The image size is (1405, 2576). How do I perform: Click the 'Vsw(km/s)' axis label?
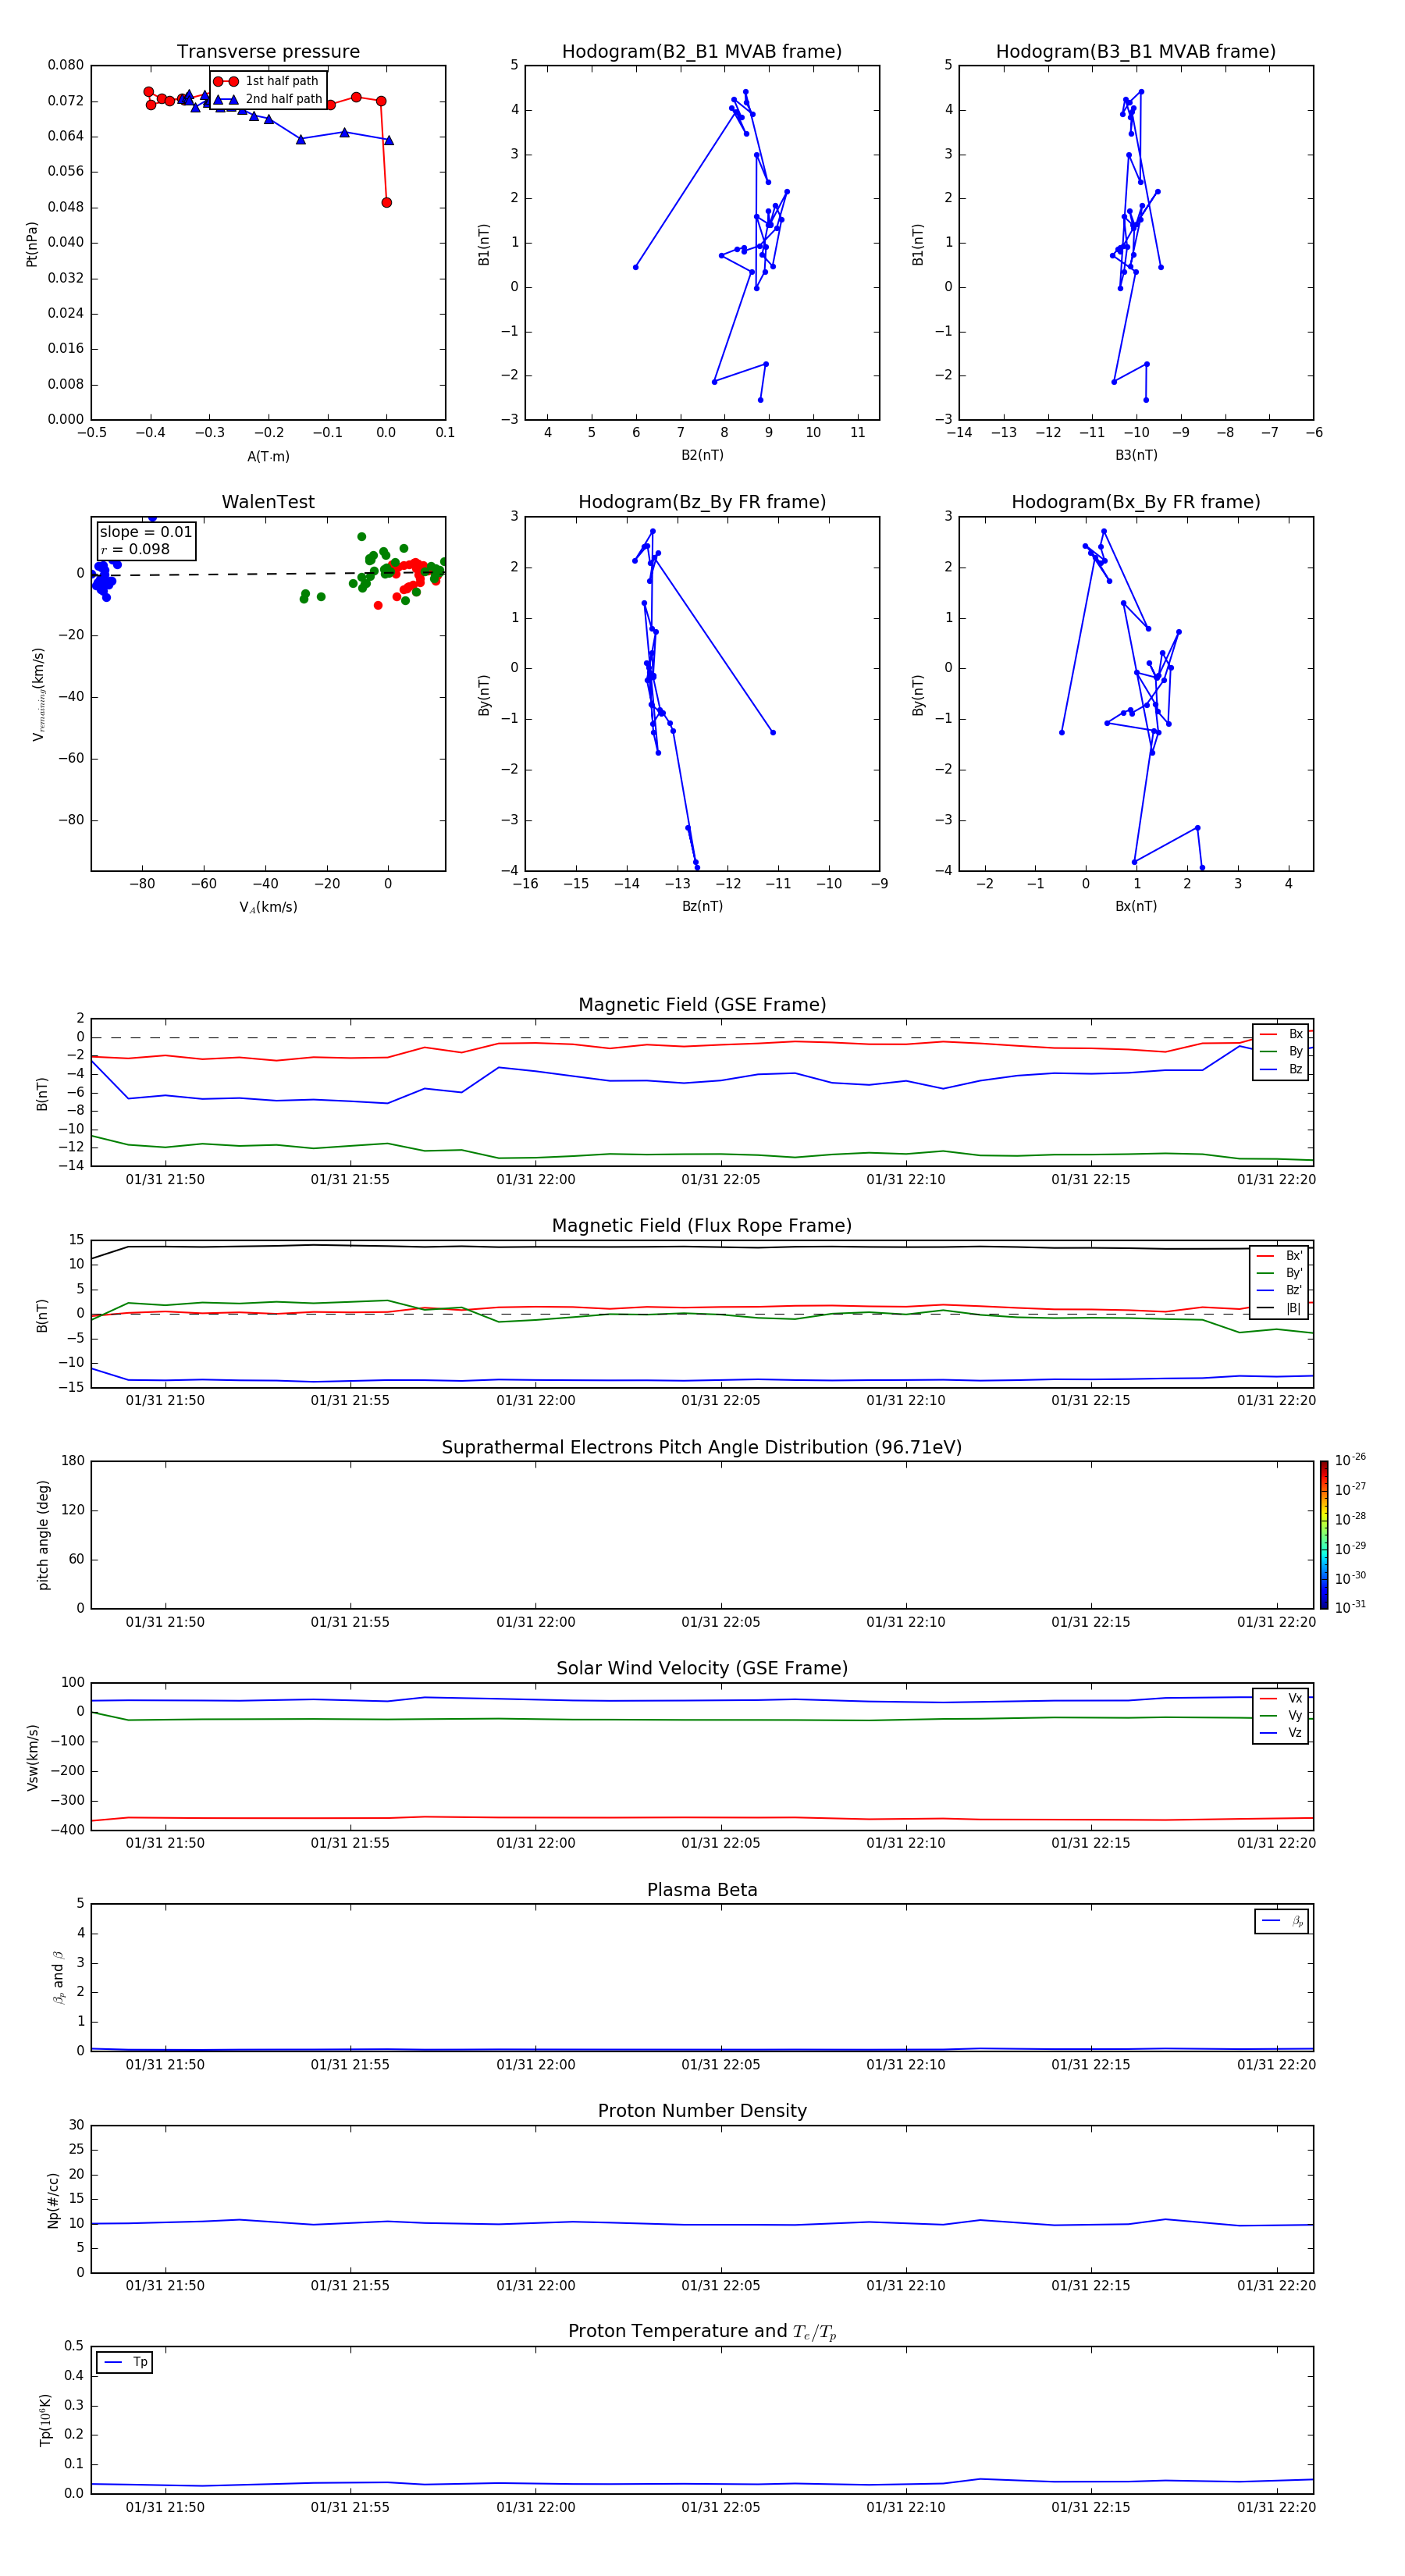(x=33, y=1757)
